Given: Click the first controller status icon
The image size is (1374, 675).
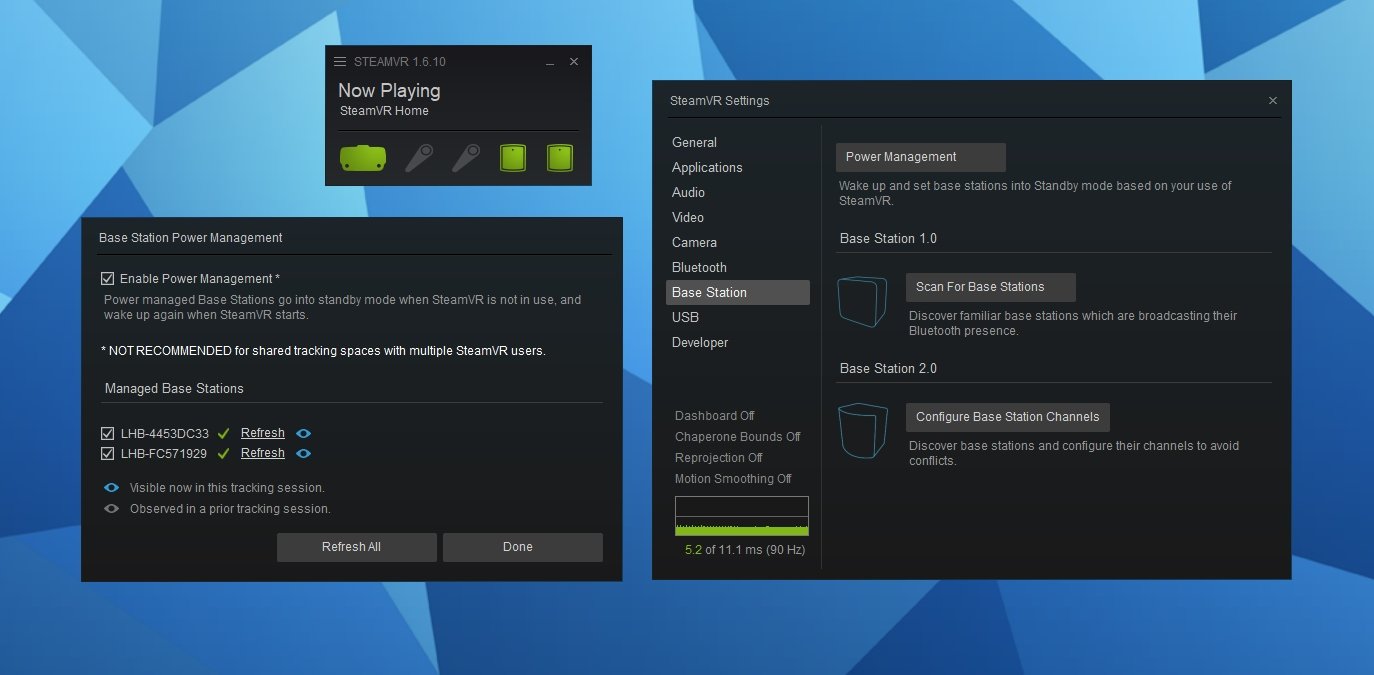Looking at the screenshot, I should 419,158.
